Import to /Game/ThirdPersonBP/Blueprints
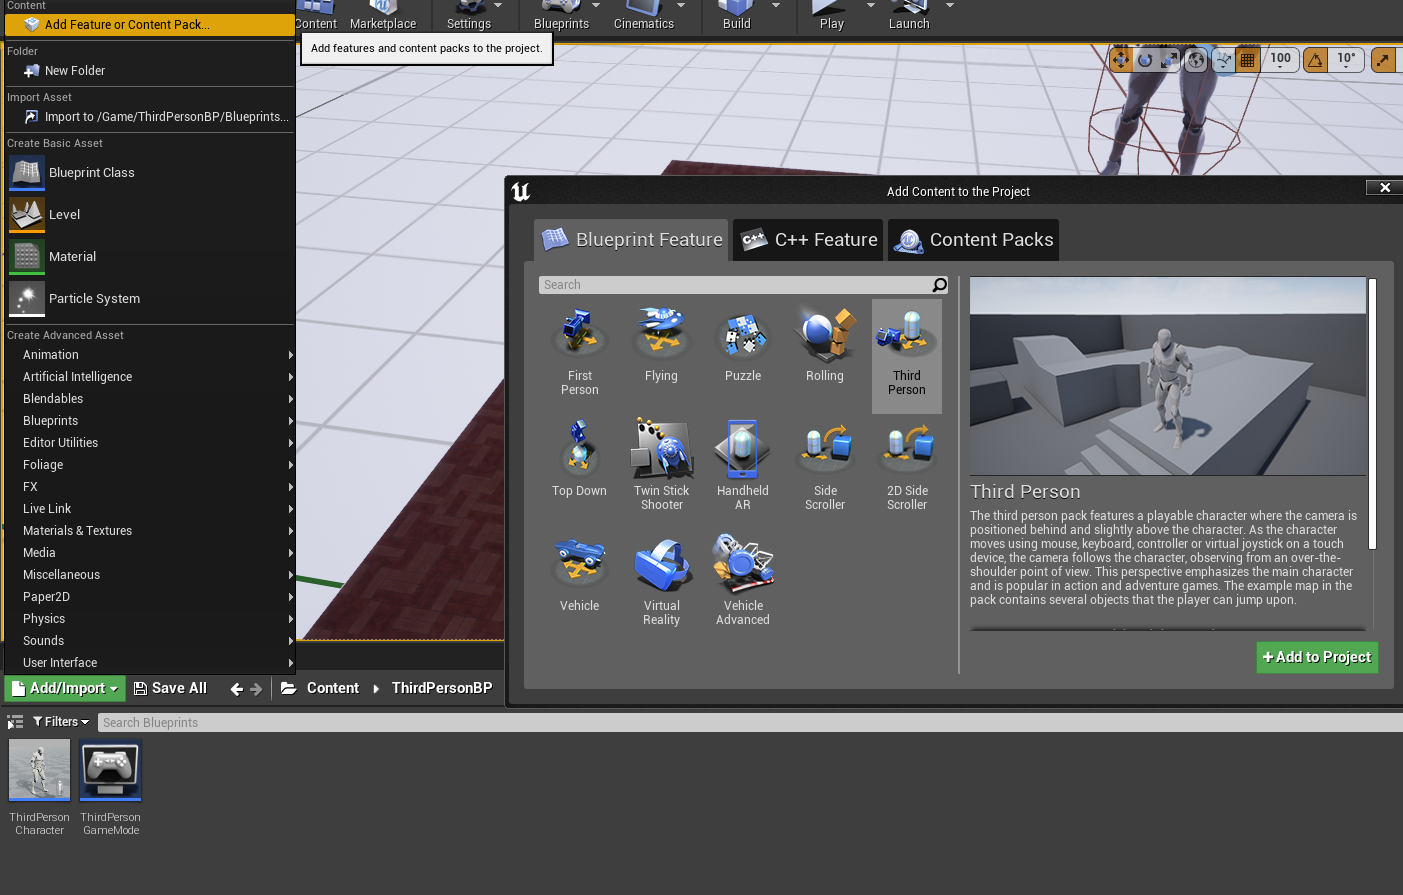This screenshot has width=1403, height=895. point(150,117)
